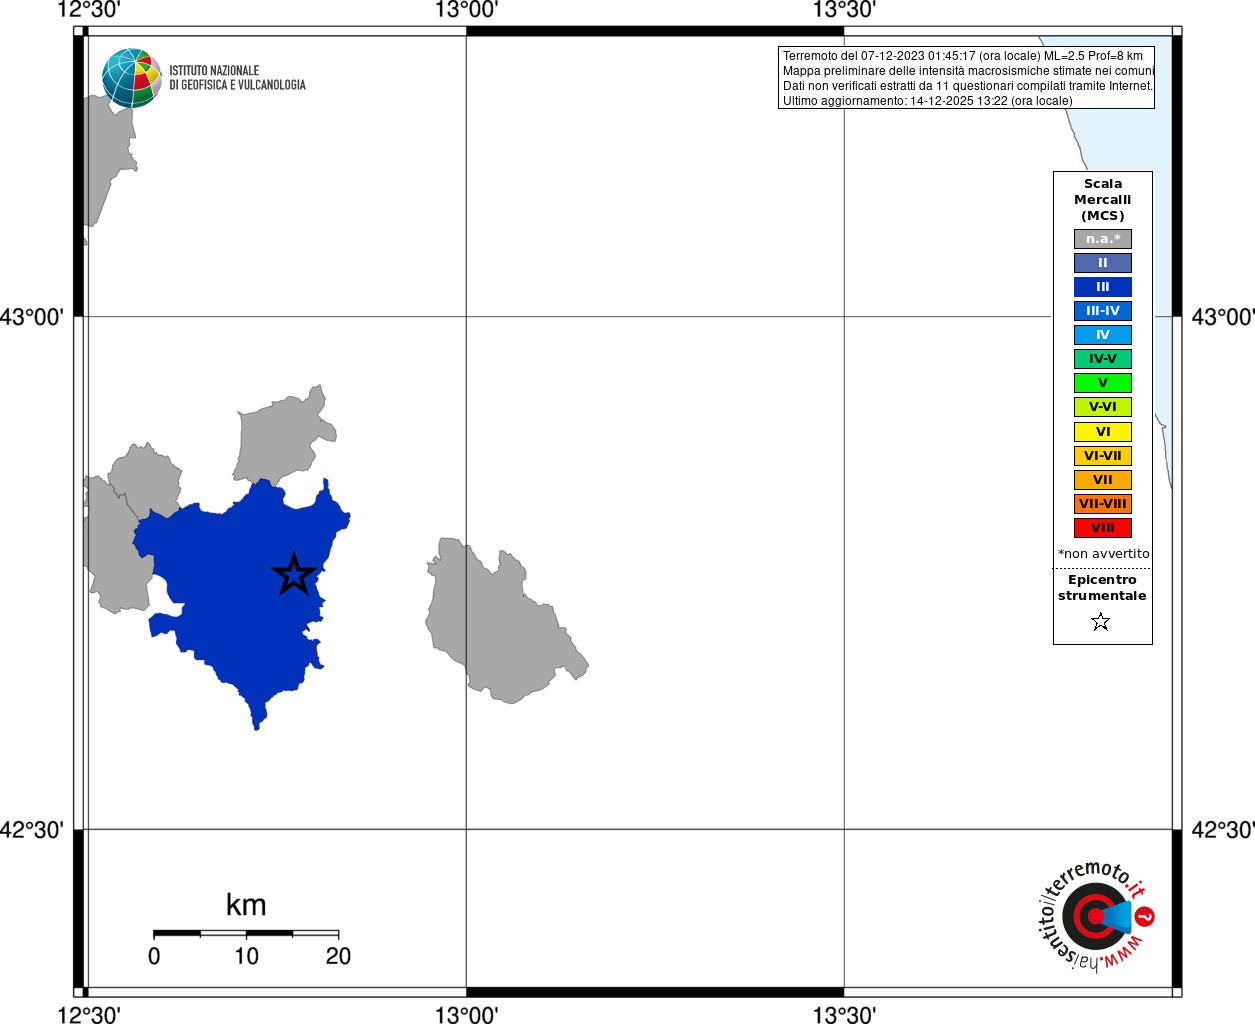This screenshot has height=1024, width=1255.
Task: Select the III-IV legend swatch
Action: [x=1103, y=311]
